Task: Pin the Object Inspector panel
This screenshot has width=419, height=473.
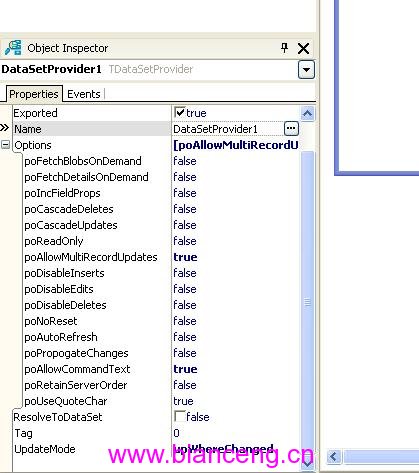Action: click(x=284, y=48)
